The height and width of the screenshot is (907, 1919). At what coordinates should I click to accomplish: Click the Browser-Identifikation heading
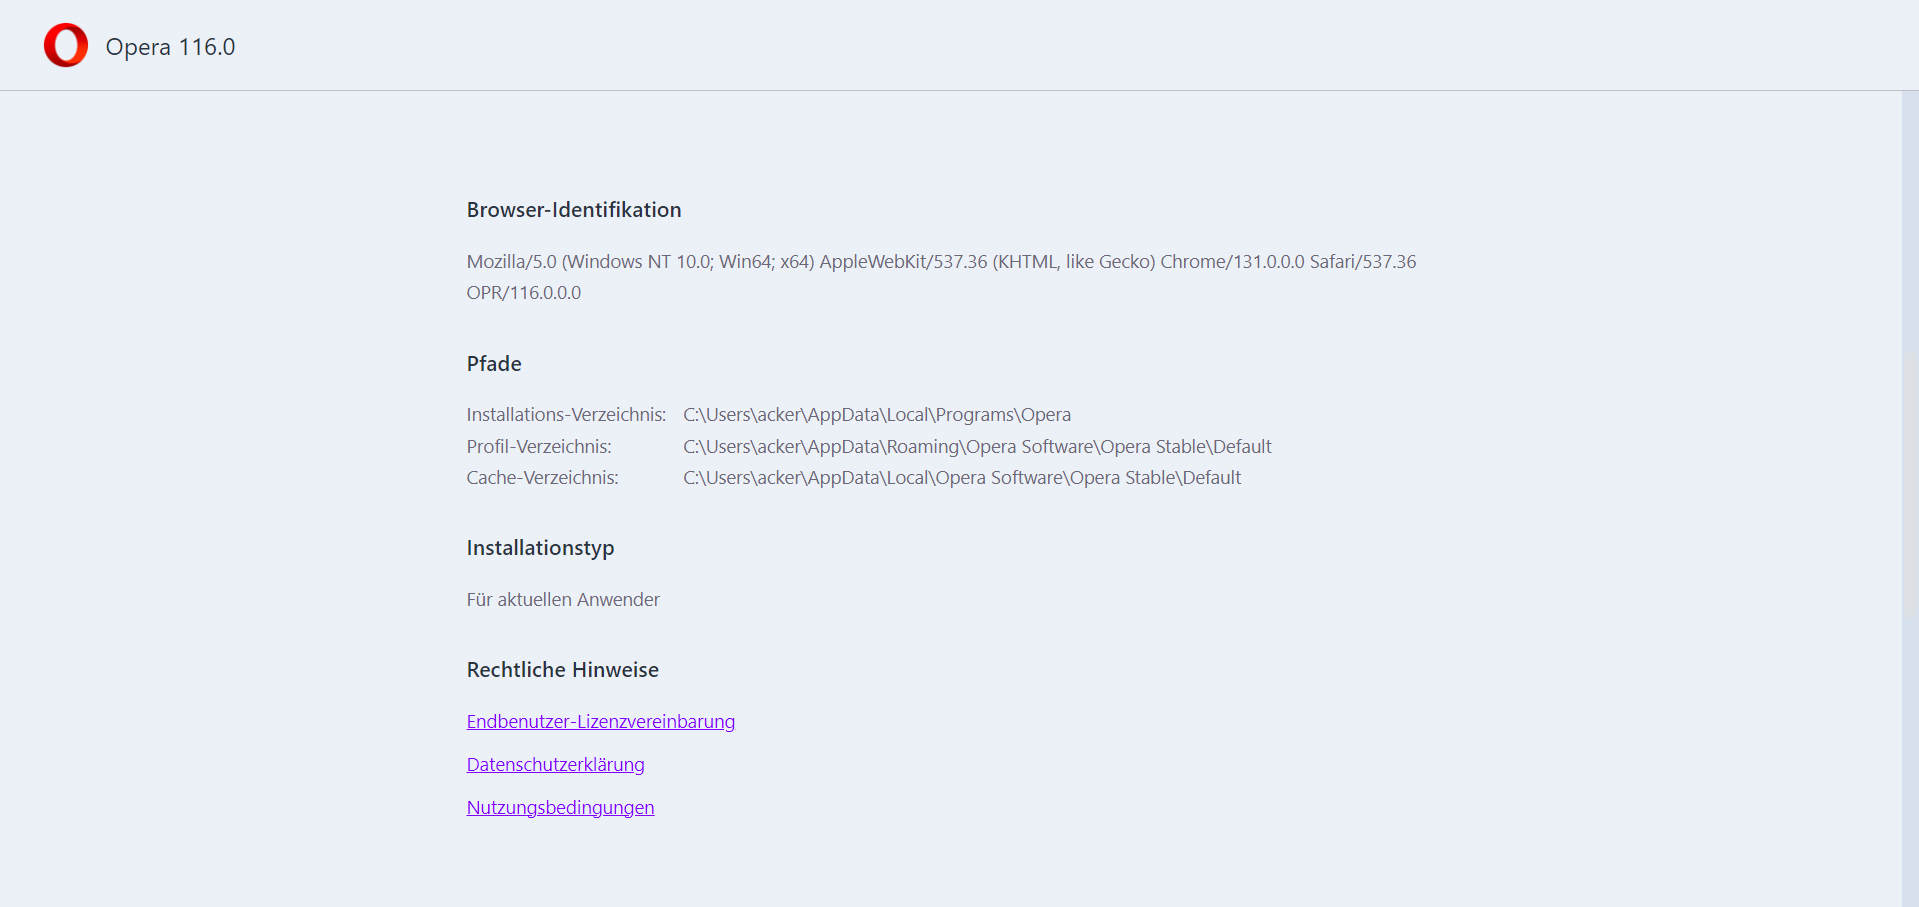point(574,210)
